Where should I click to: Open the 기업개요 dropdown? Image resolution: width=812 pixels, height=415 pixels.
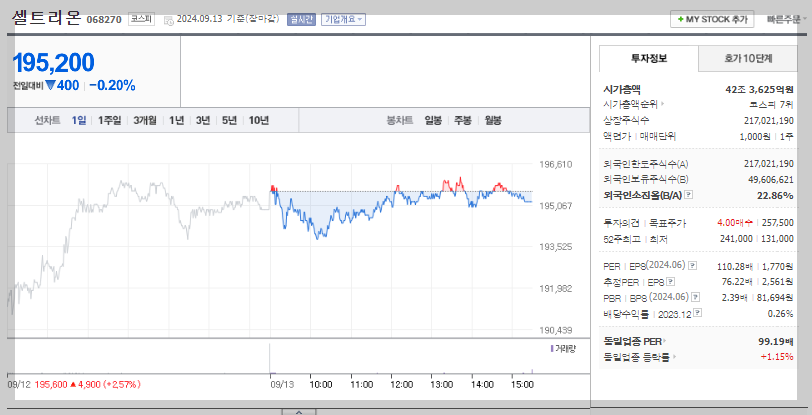click(343, 19)
